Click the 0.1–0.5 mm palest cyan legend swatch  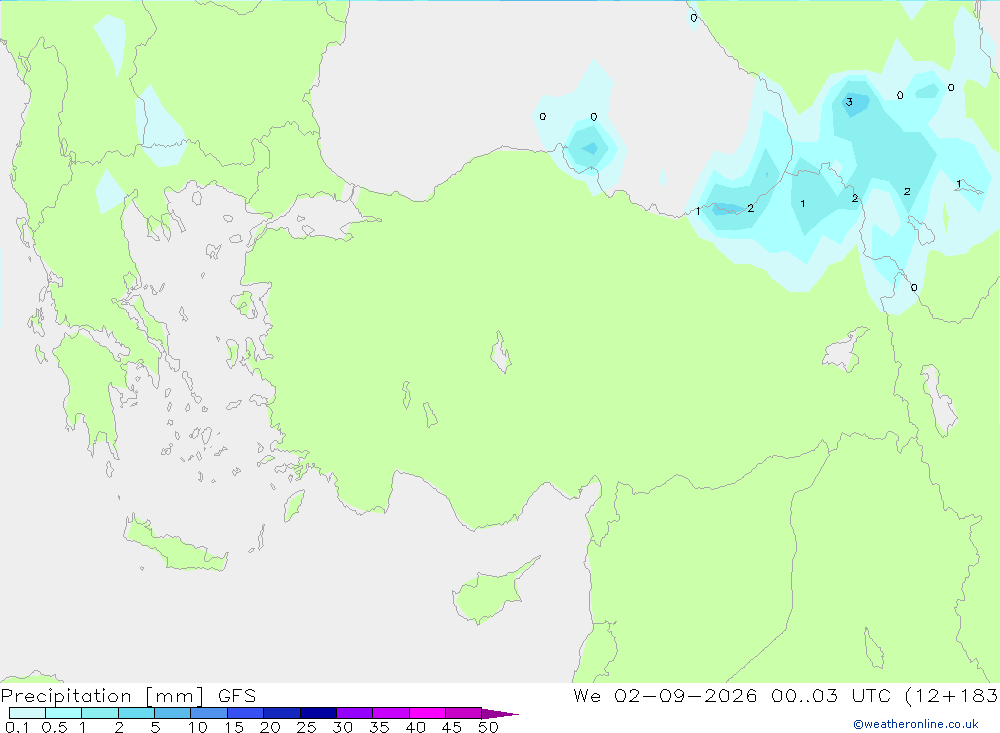click(x=27, y=713)
